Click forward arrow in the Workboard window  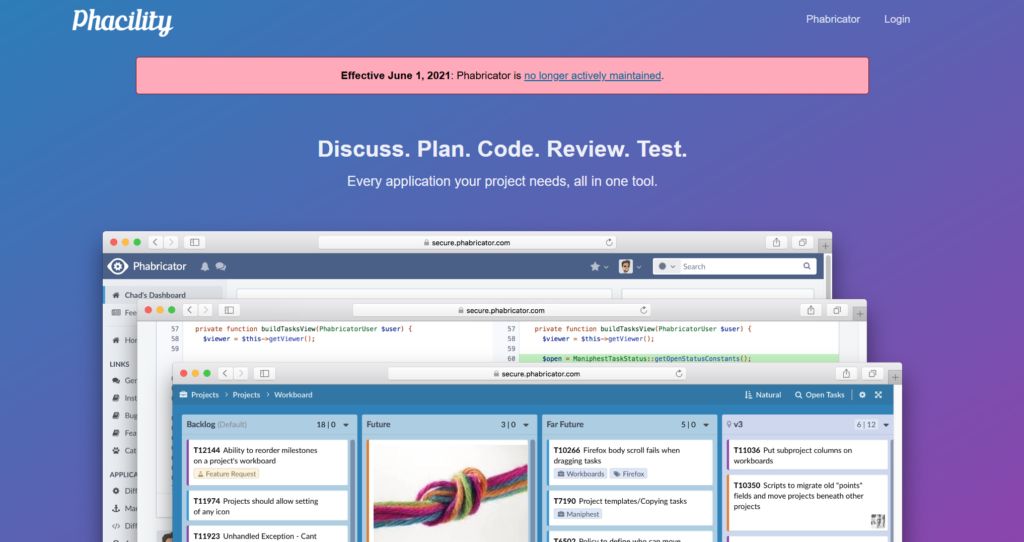pos(241,374)
